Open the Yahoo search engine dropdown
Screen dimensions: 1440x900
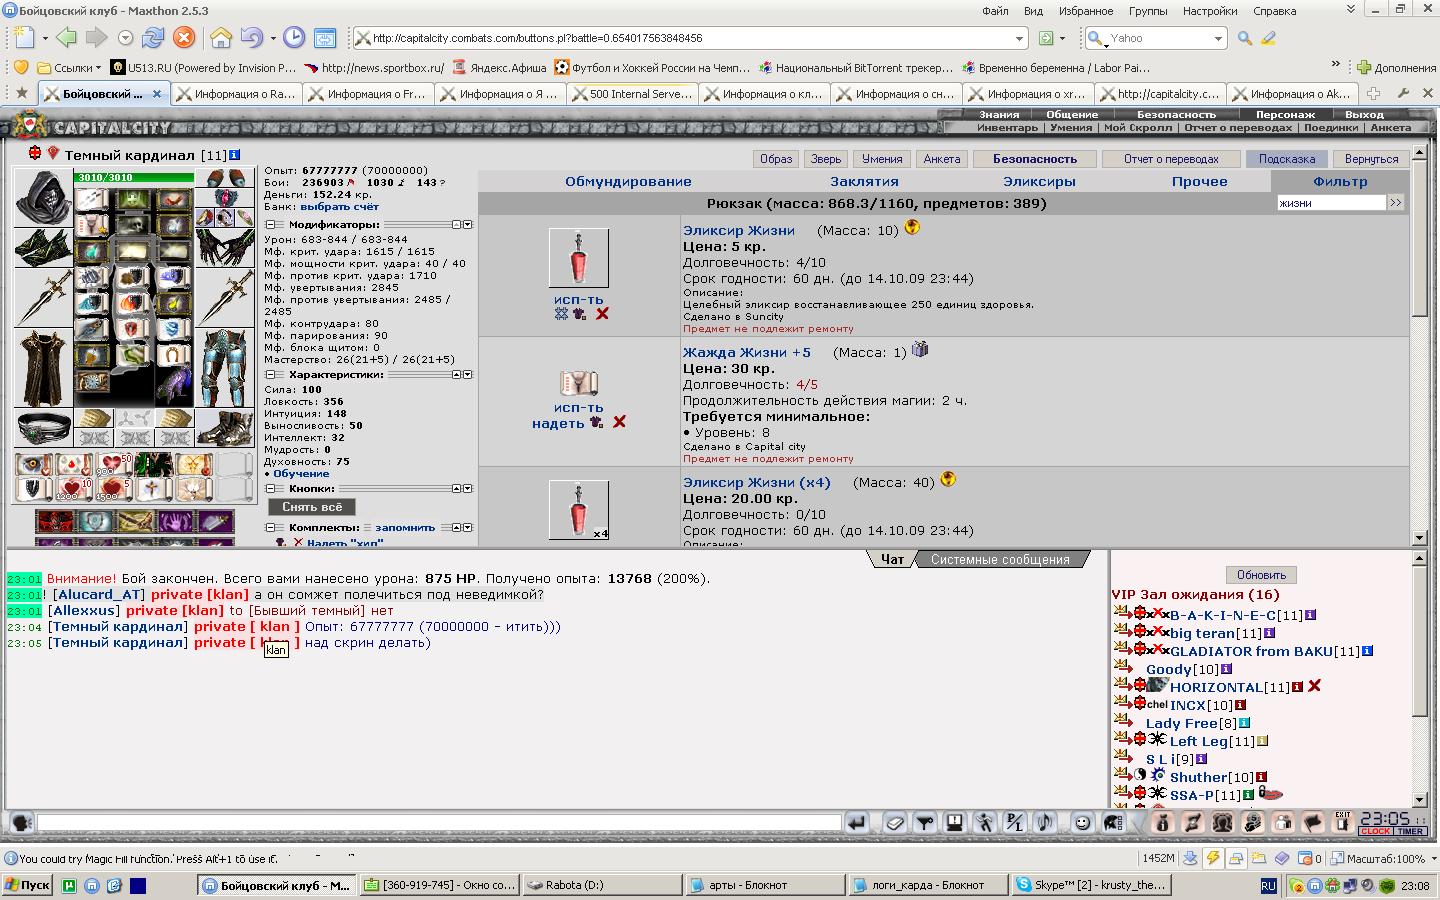[x=1217, y=39]
